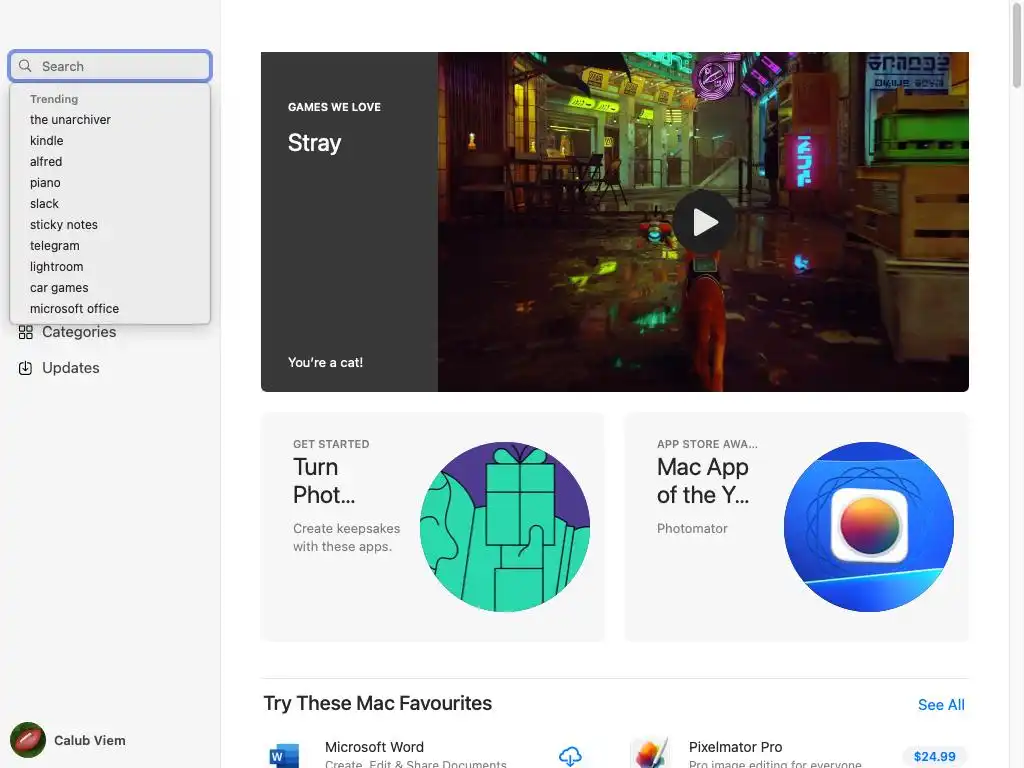Open the Stray featured story title

(x=315, y=142)
